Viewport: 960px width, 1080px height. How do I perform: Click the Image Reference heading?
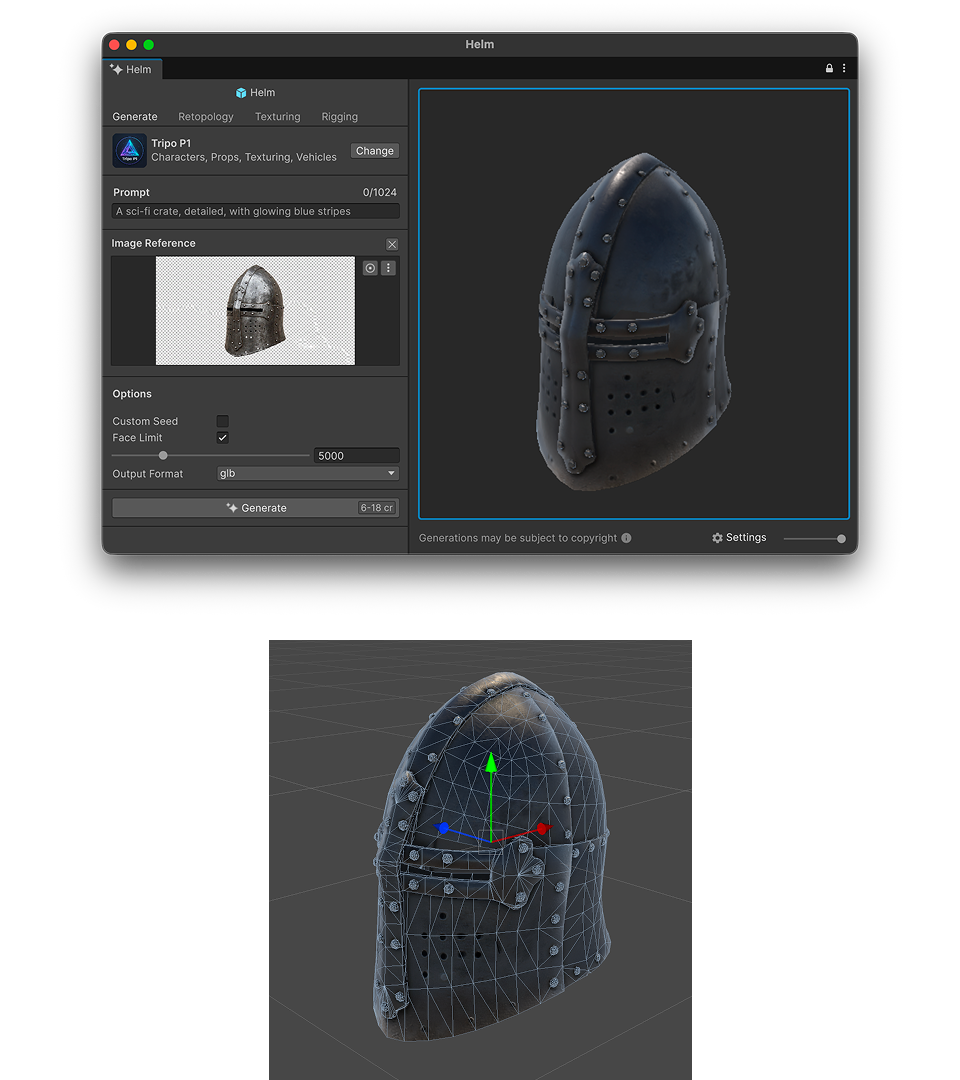pos(154,243)
